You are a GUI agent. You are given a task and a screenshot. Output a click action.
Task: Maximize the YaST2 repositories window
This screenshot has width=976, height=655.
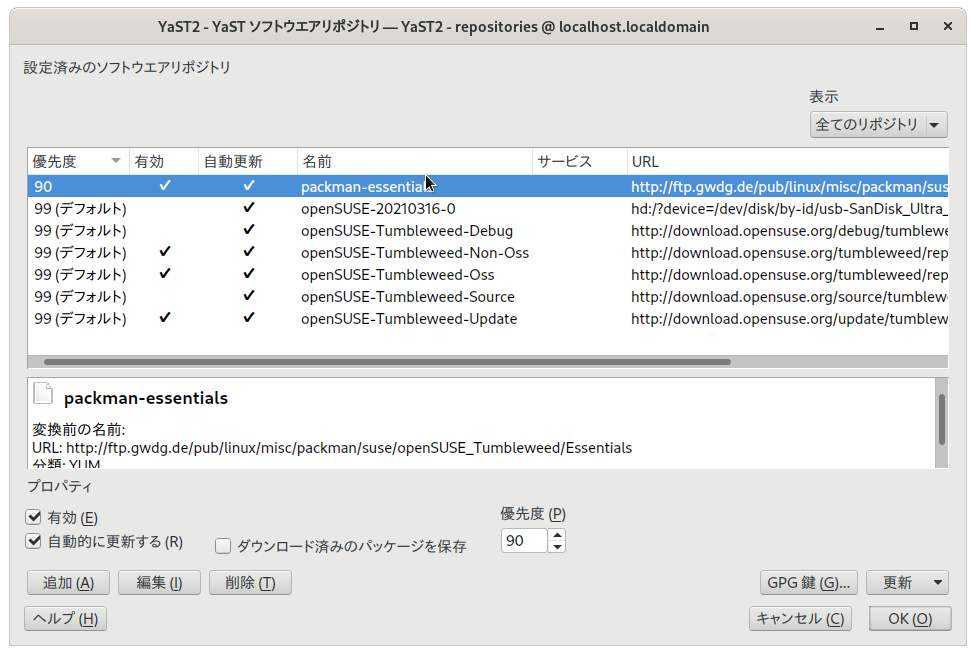(914, 26)
